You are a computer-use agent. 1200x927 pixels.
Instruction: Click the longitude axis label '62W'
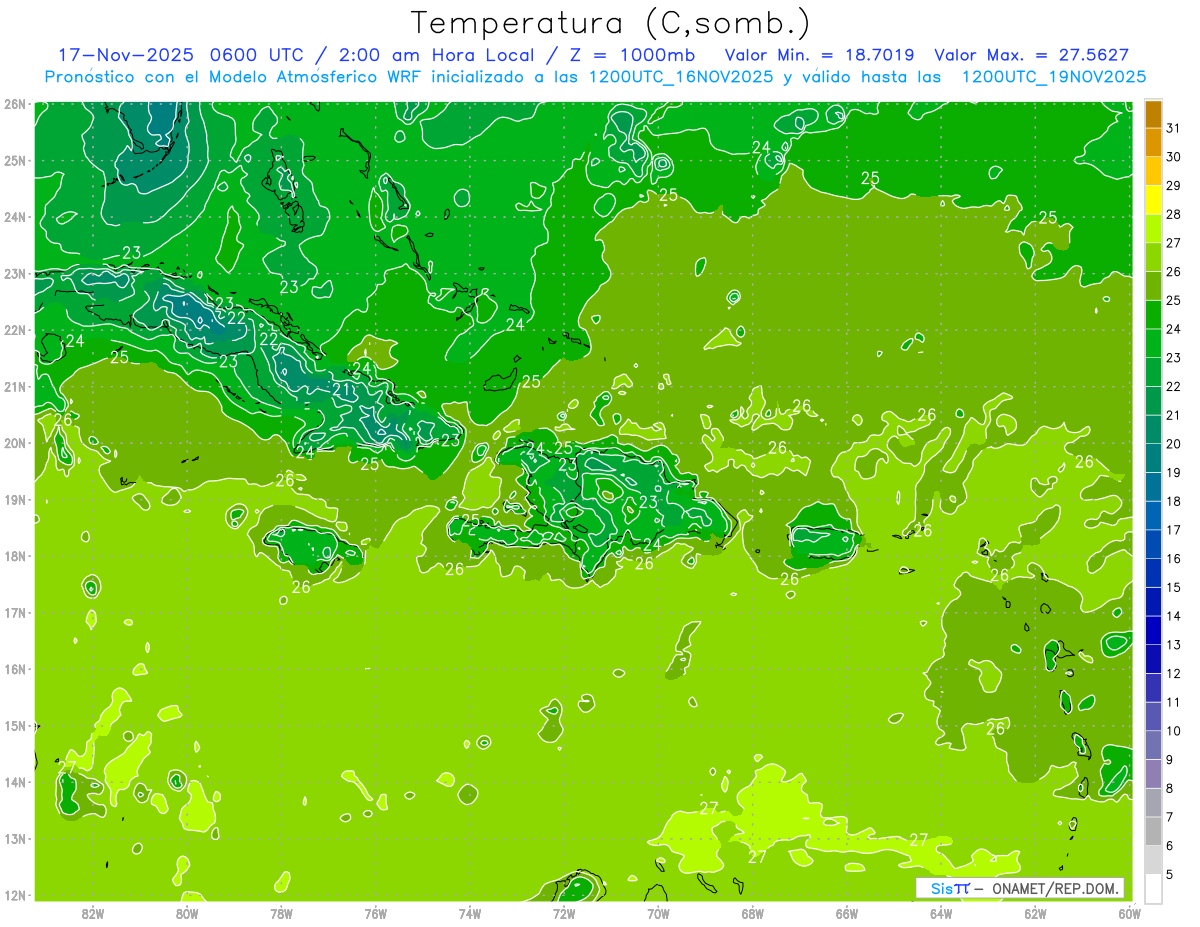tap(1035, 913)
